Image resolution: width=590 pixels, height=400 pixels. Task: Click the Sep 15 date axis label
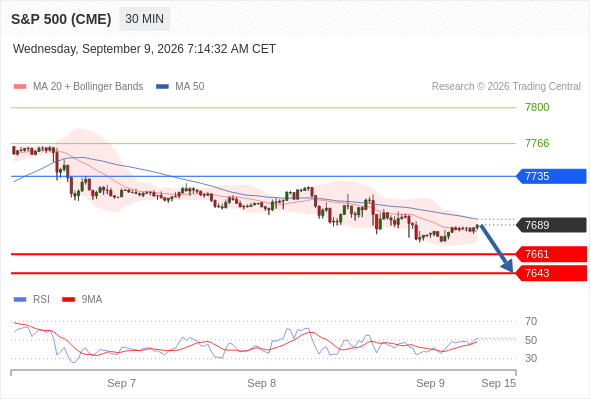(499, 383)
